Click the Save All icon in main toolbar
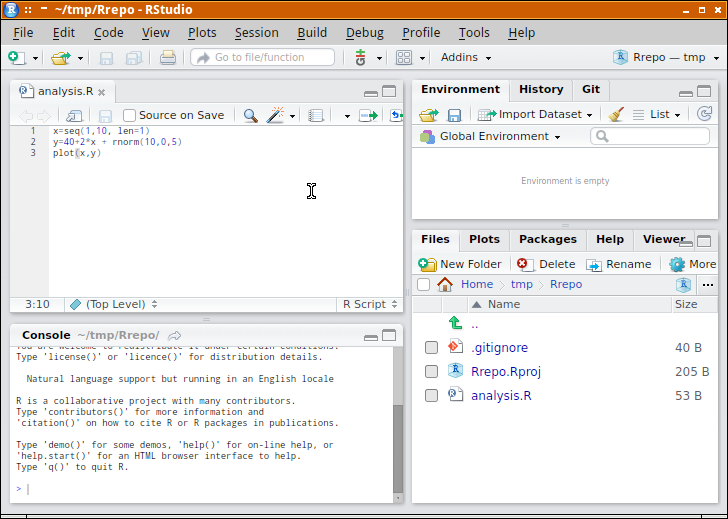 [x=134, y=58]
